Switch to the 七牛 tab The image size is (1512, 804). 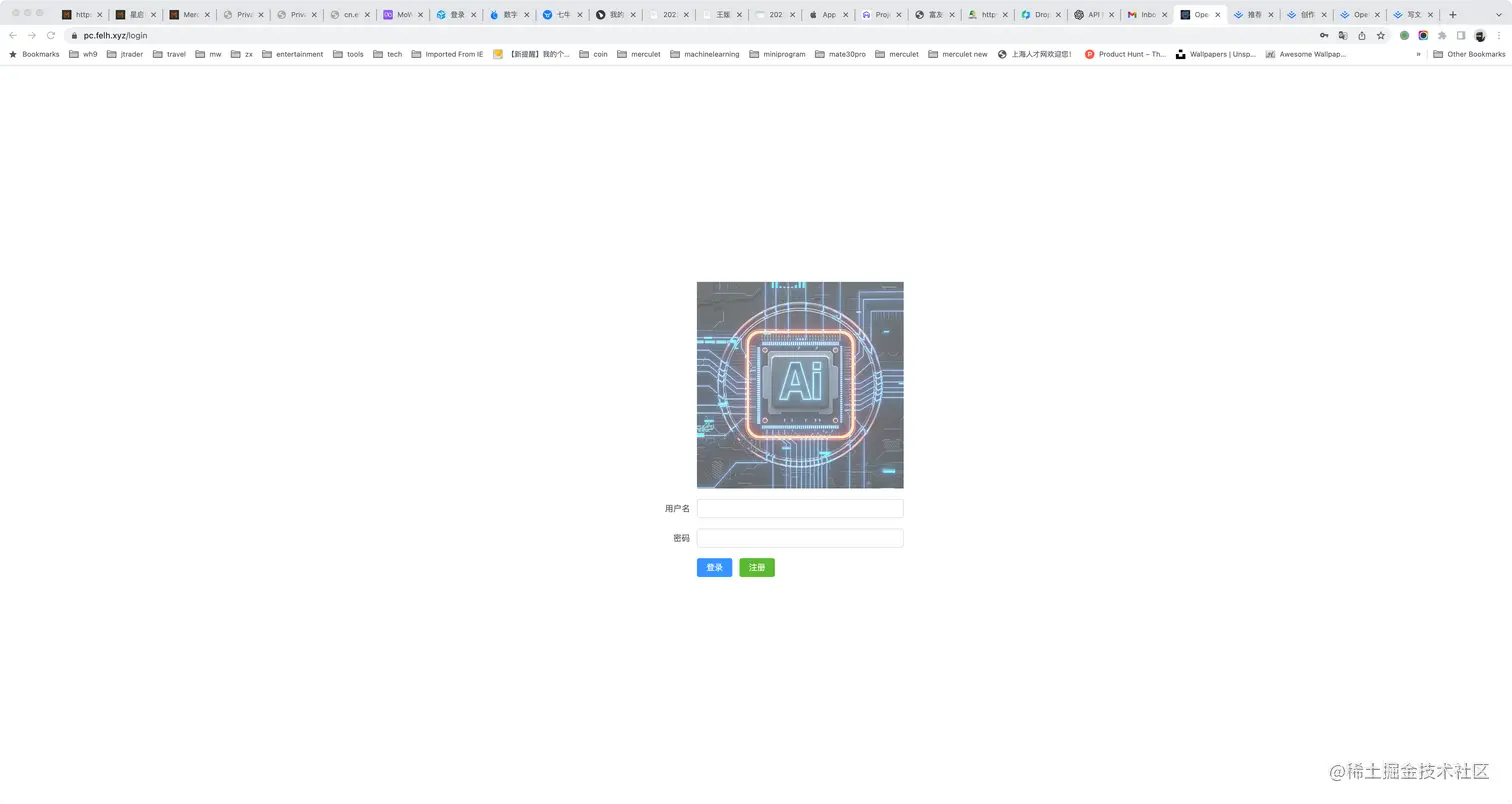tap(562, 14)
